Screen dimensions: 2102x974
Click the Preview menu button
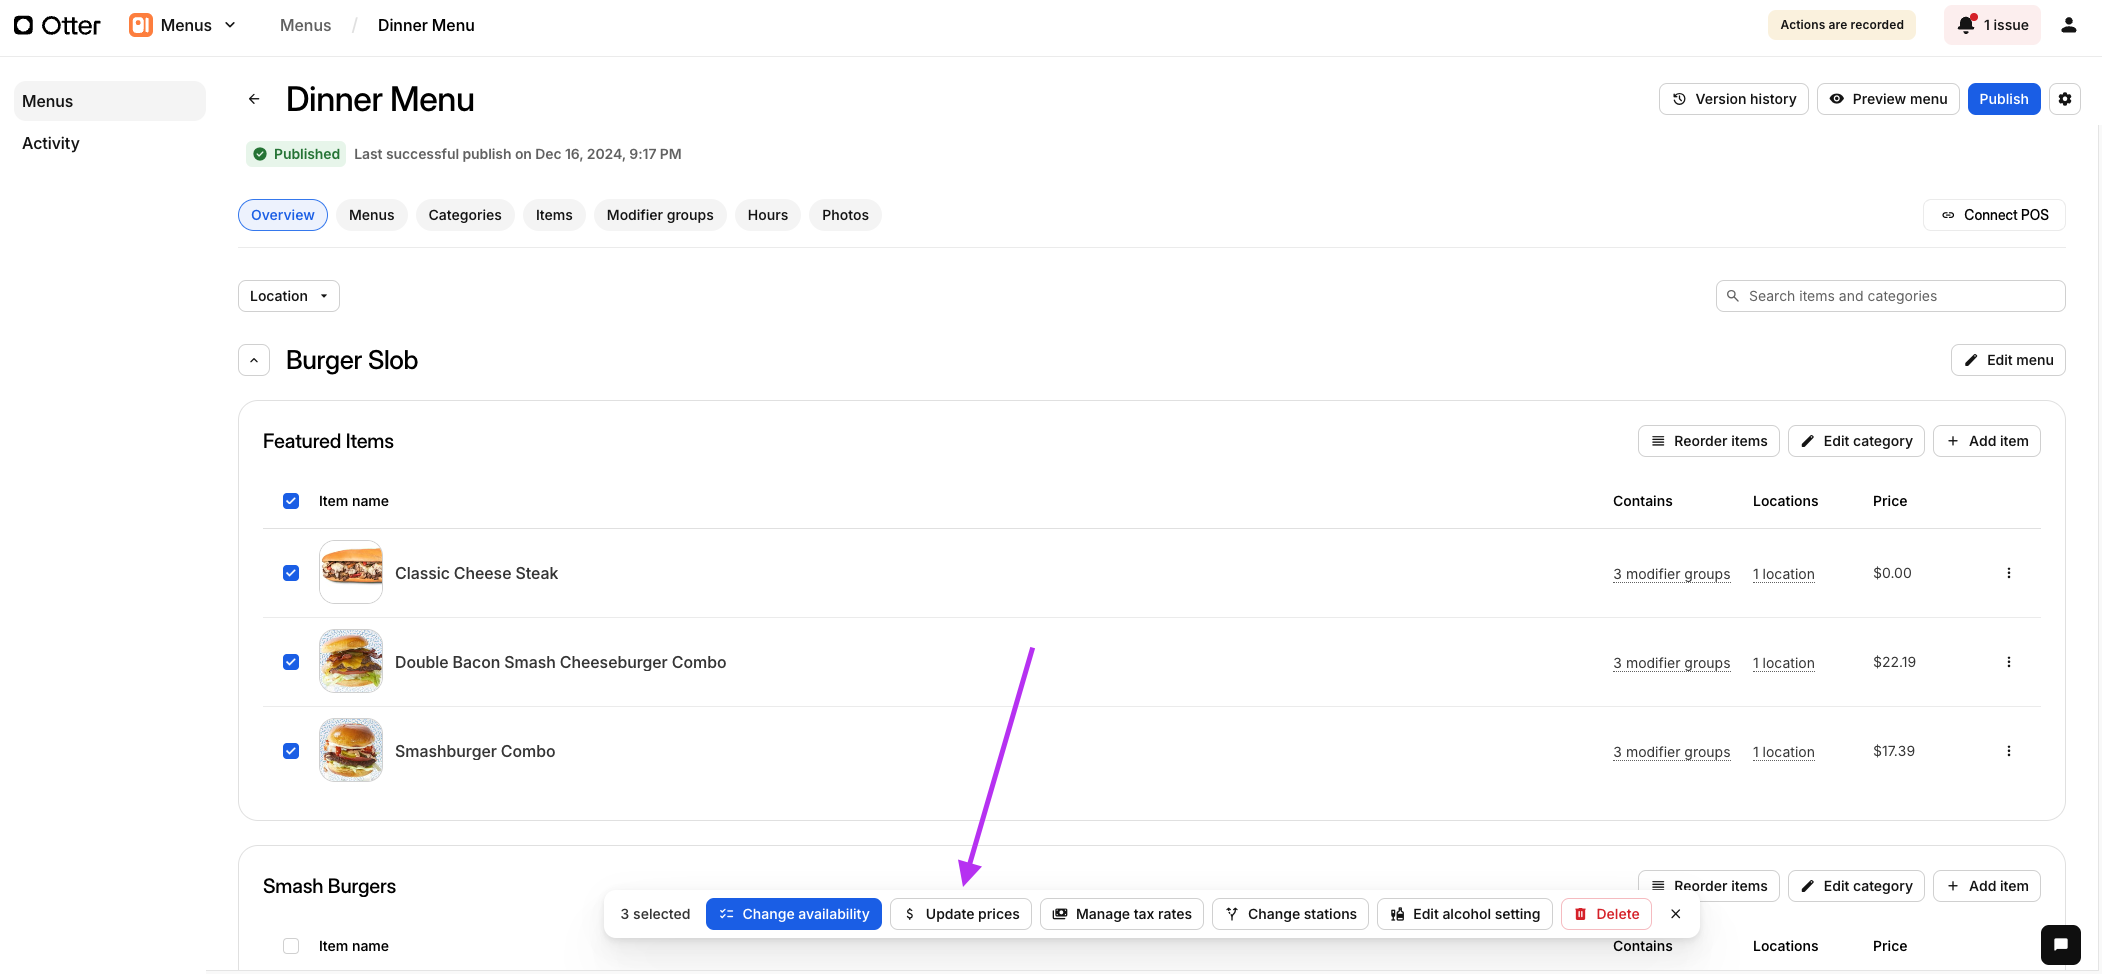[1888, 99]
